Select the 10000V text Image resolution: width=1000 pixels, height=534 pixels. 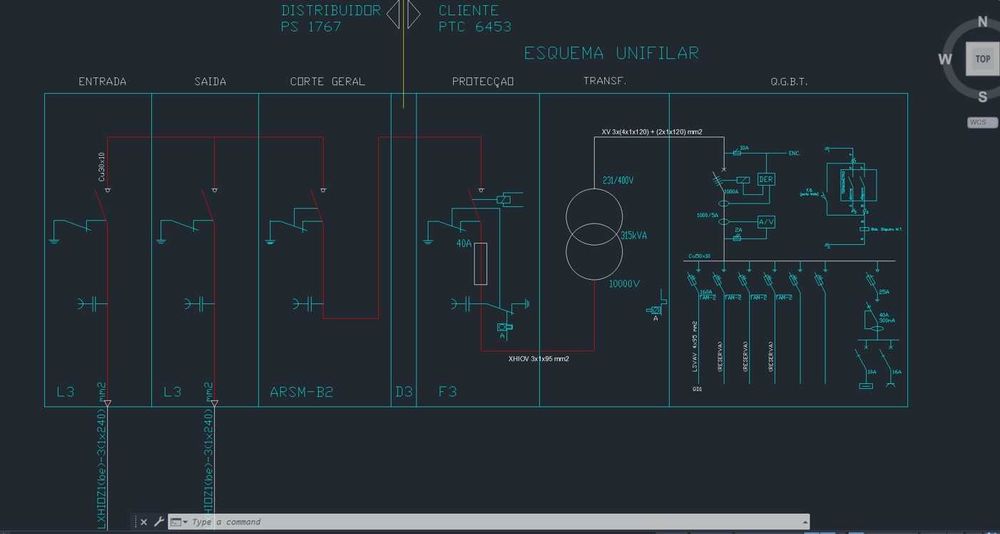[x=624, y=284]
